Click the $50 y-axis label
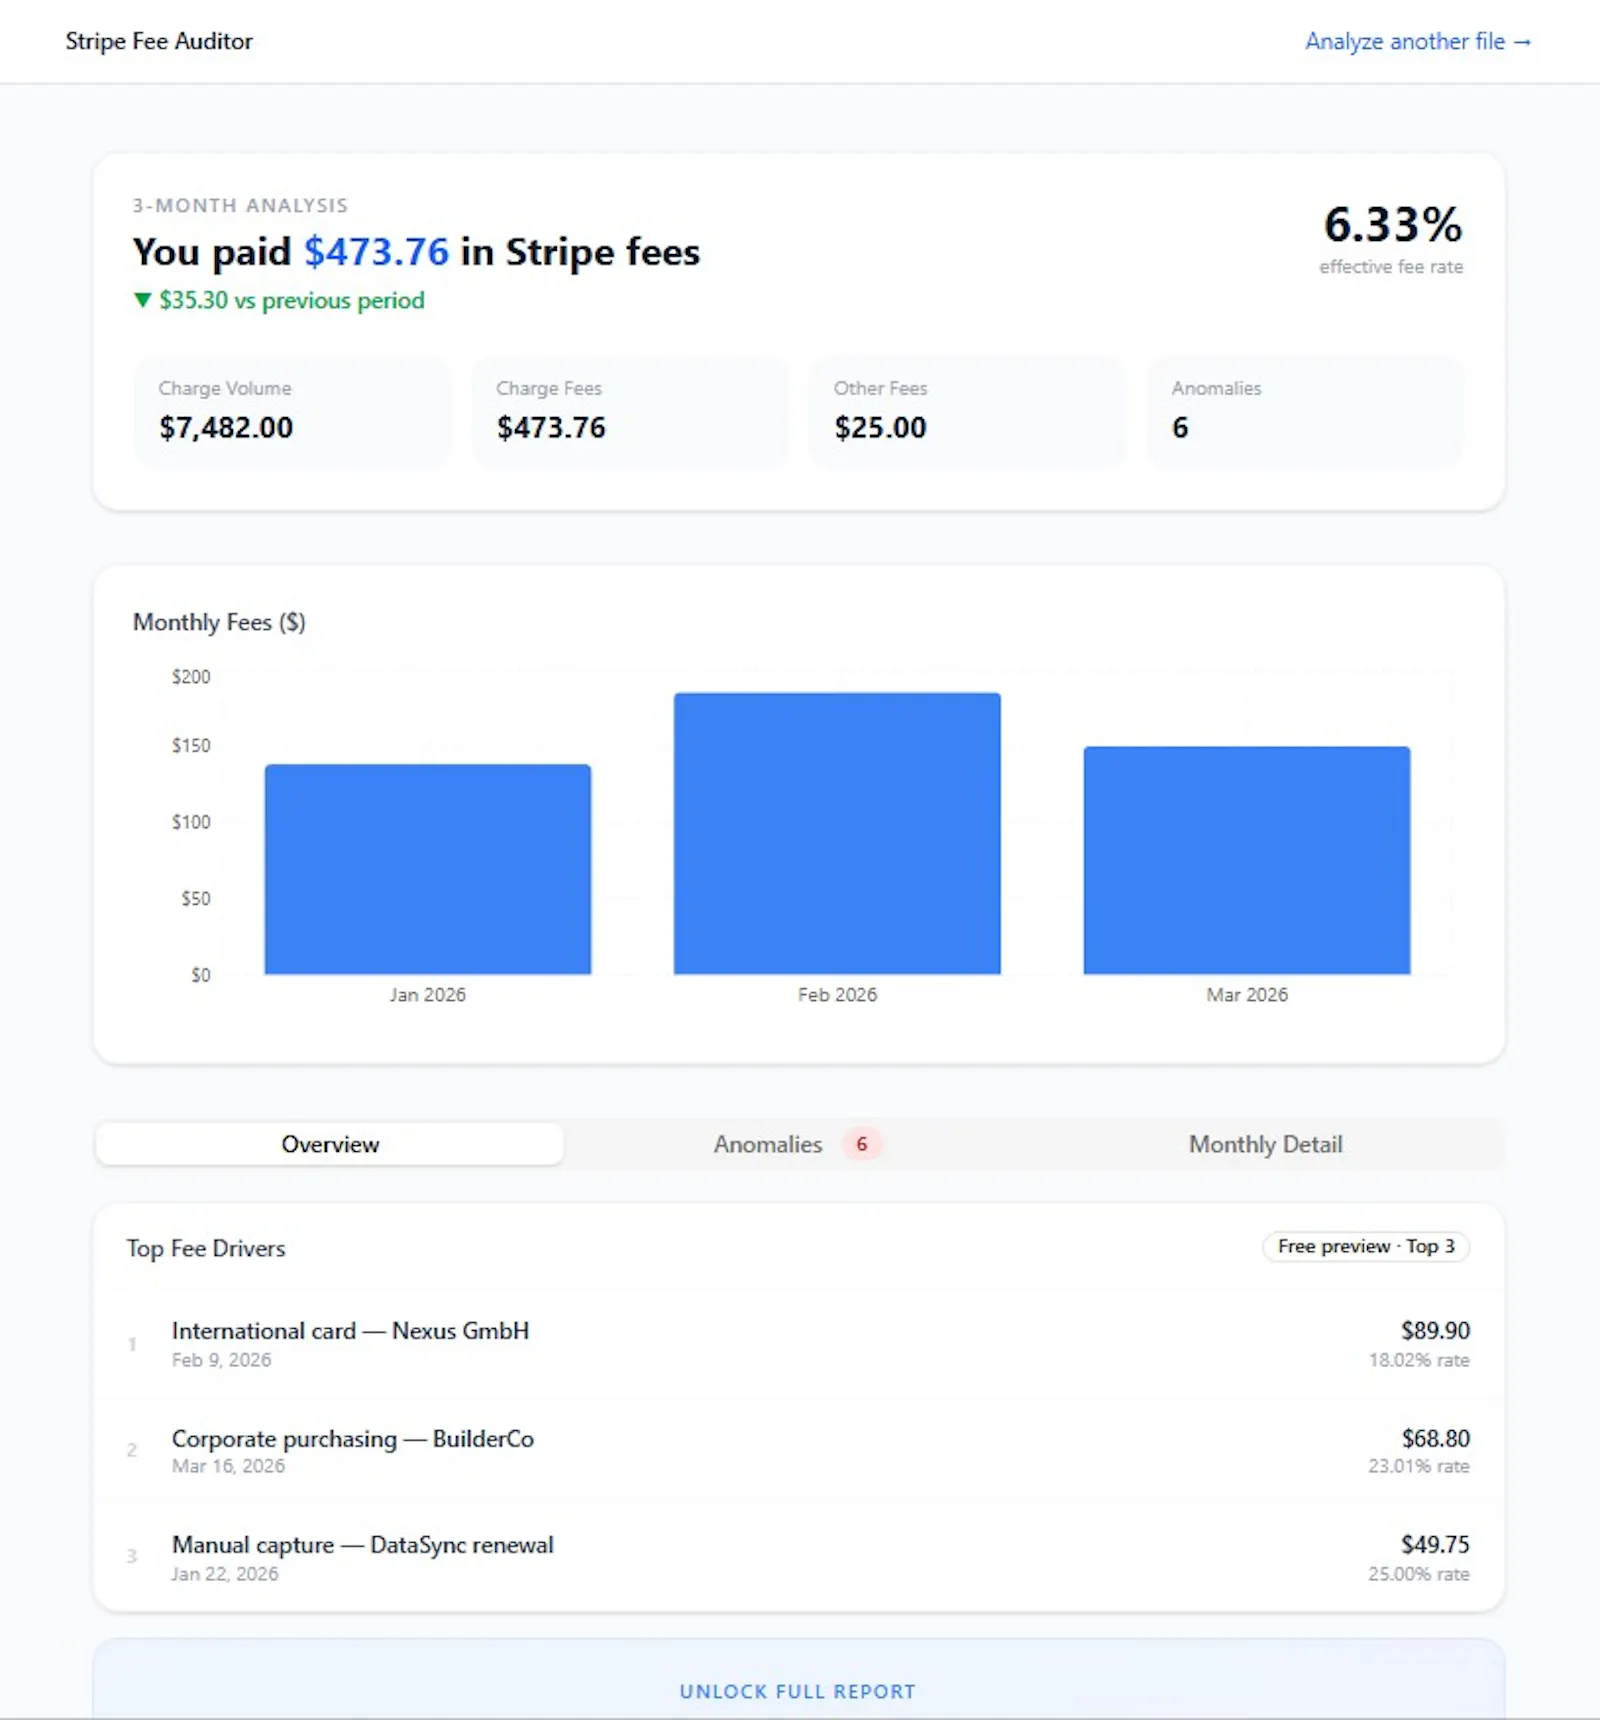Viewport: 1600px width, 1720px height. [196, 899]
